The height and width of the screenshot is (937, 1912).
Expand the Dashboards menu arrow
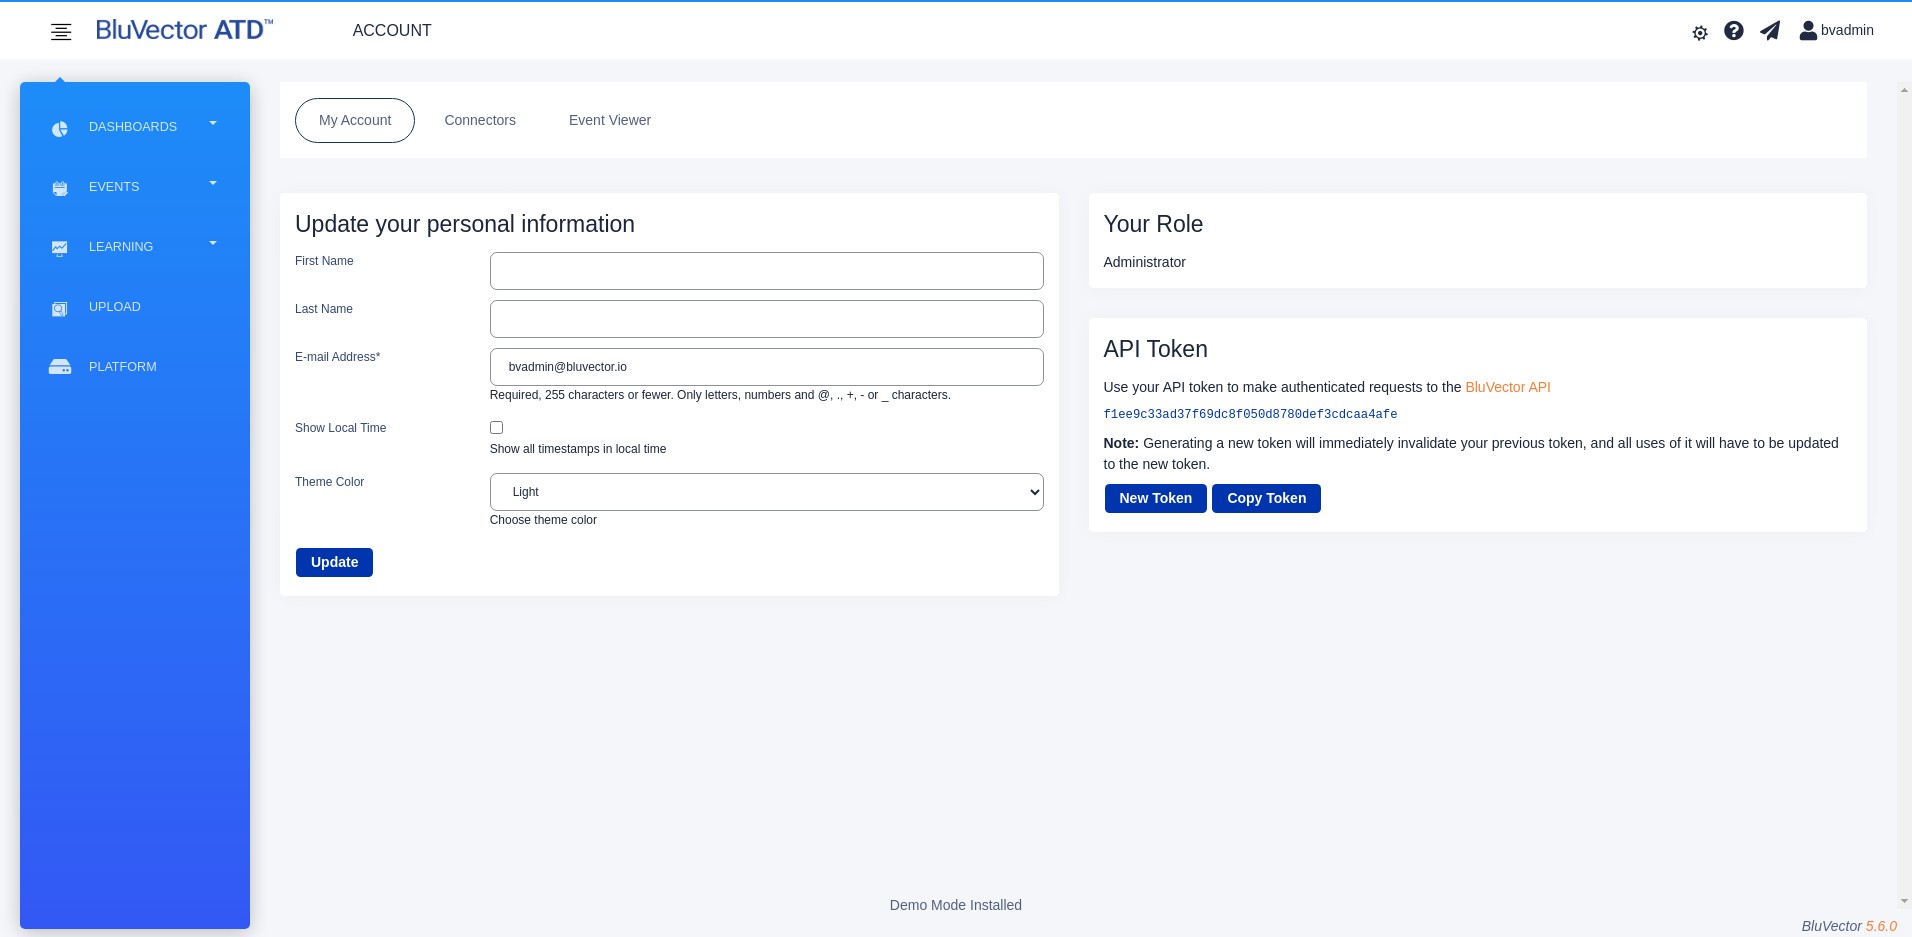tap(213, 123)
